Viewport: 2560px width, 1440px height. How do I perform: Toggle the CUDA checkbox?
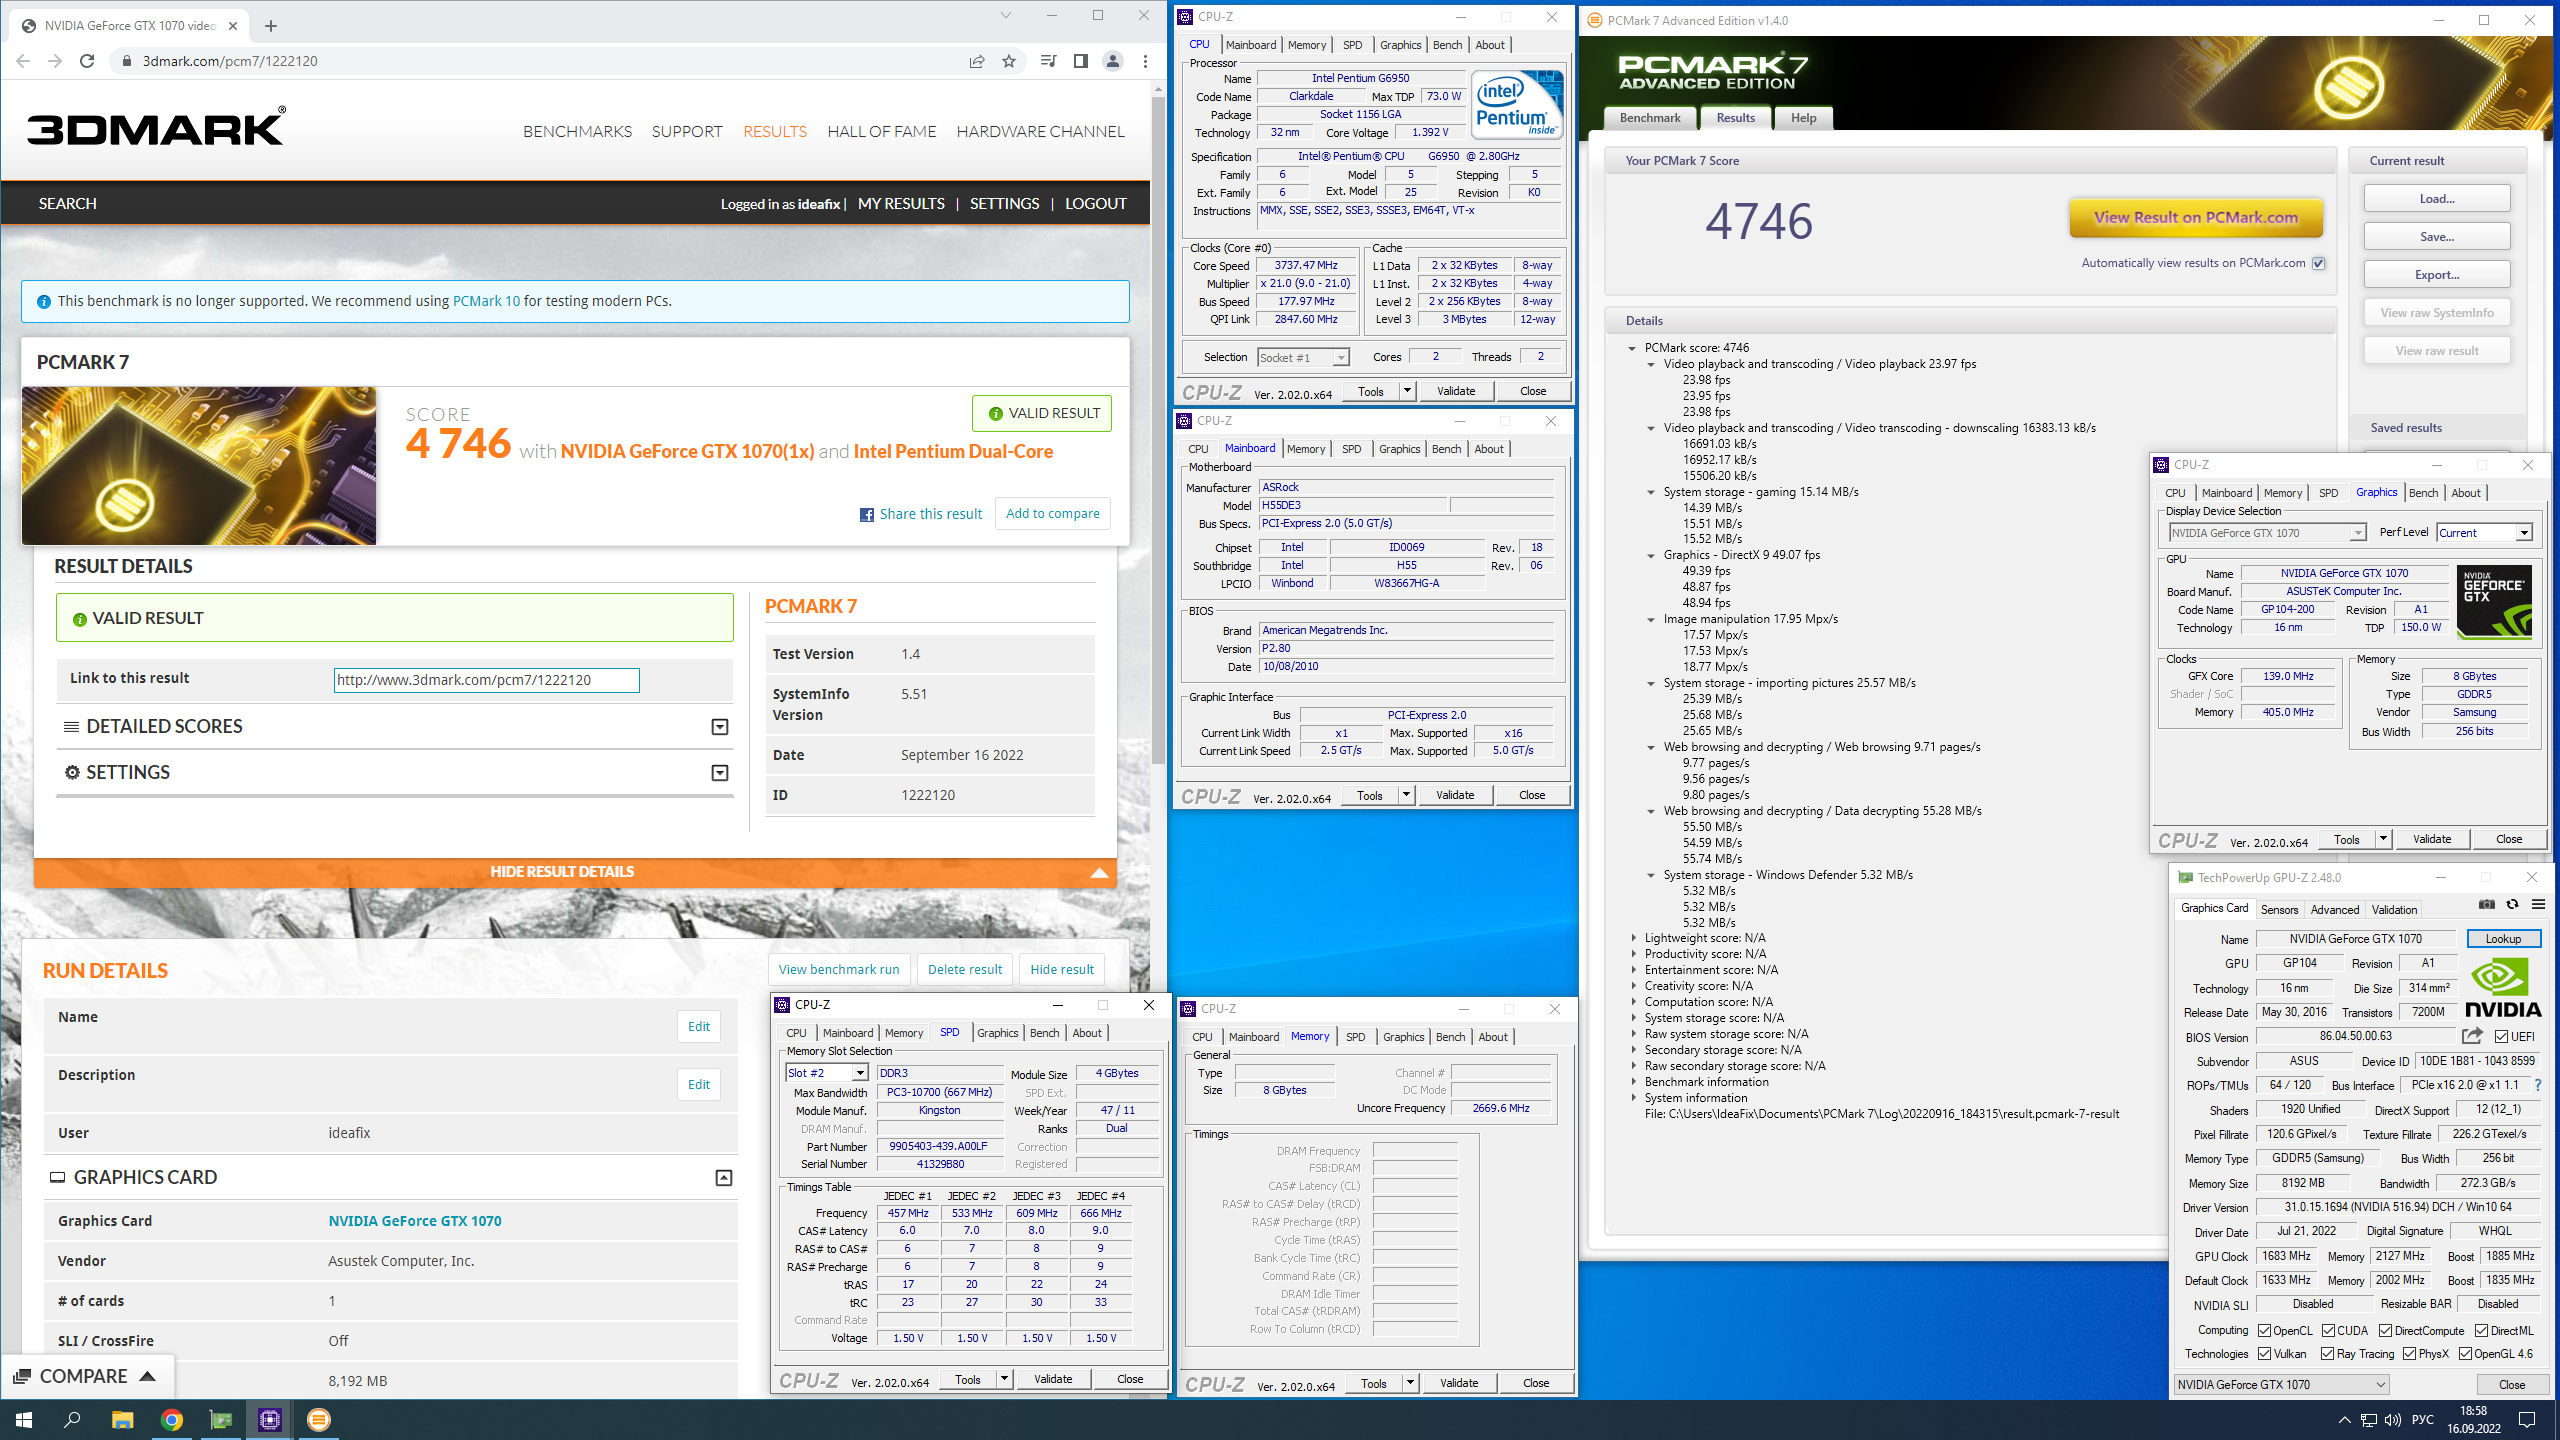[x=2329, y=1331]
